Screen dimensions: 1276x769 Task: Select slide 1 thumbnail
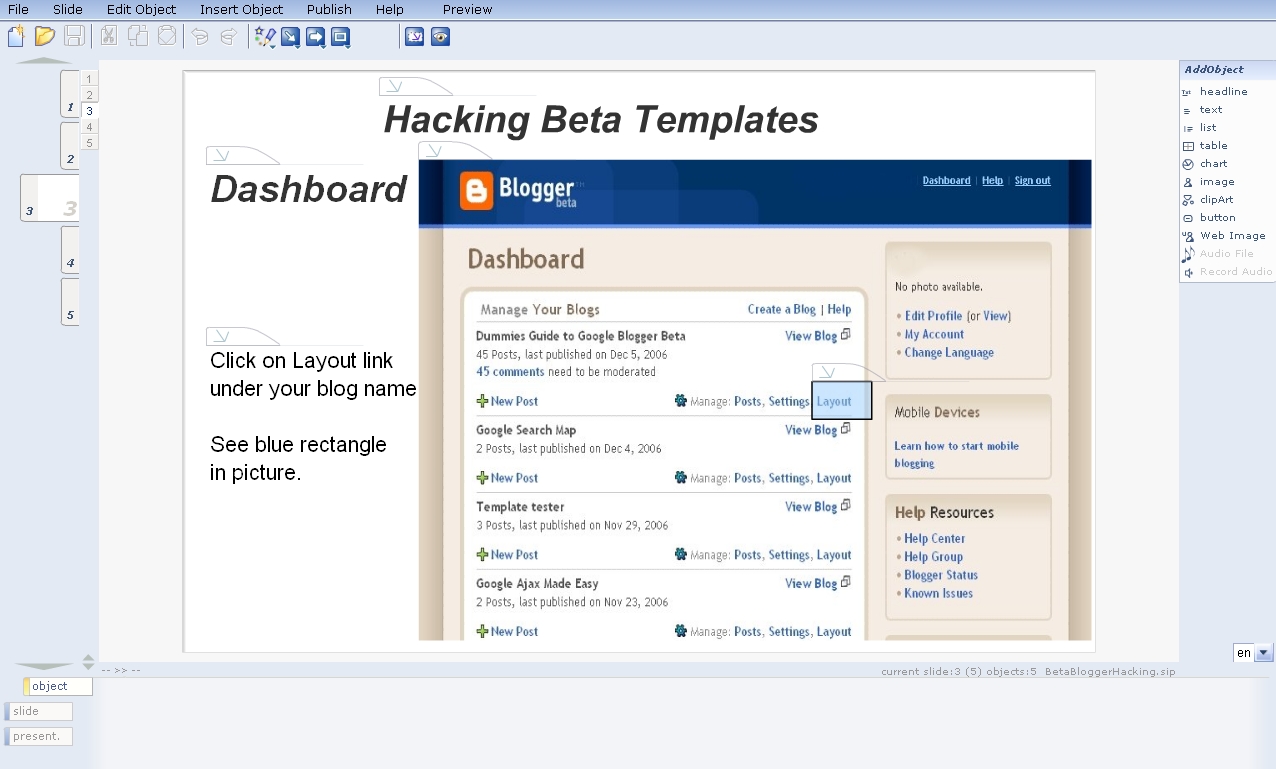click(69, 94)
